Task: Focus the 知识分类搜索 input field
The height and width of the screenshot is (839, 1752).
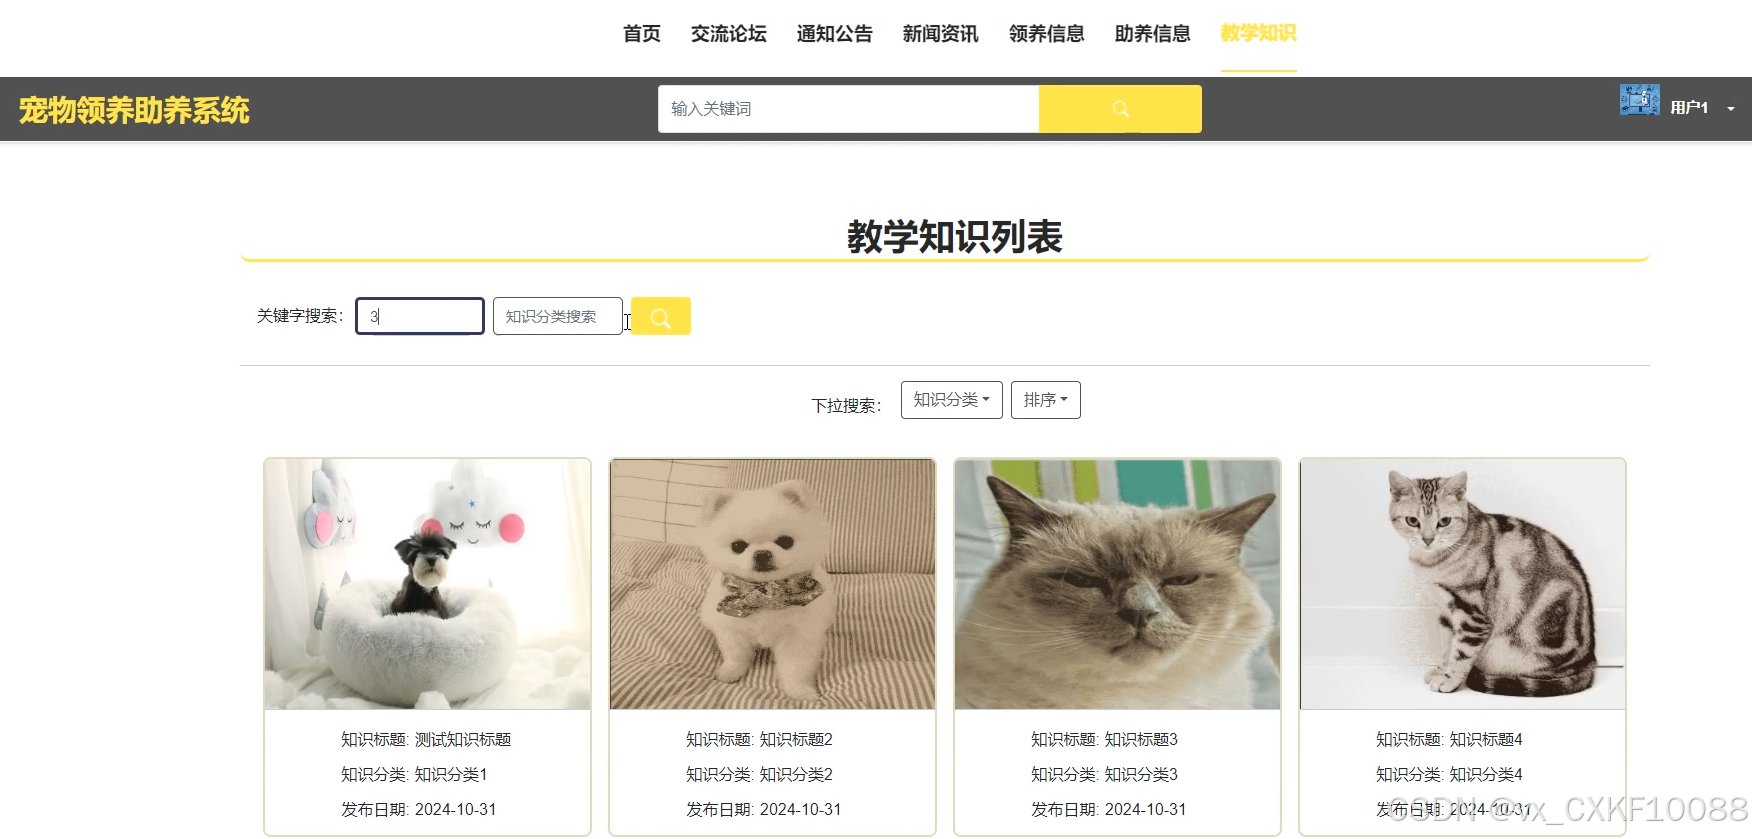Action: (x=558, y=316)
